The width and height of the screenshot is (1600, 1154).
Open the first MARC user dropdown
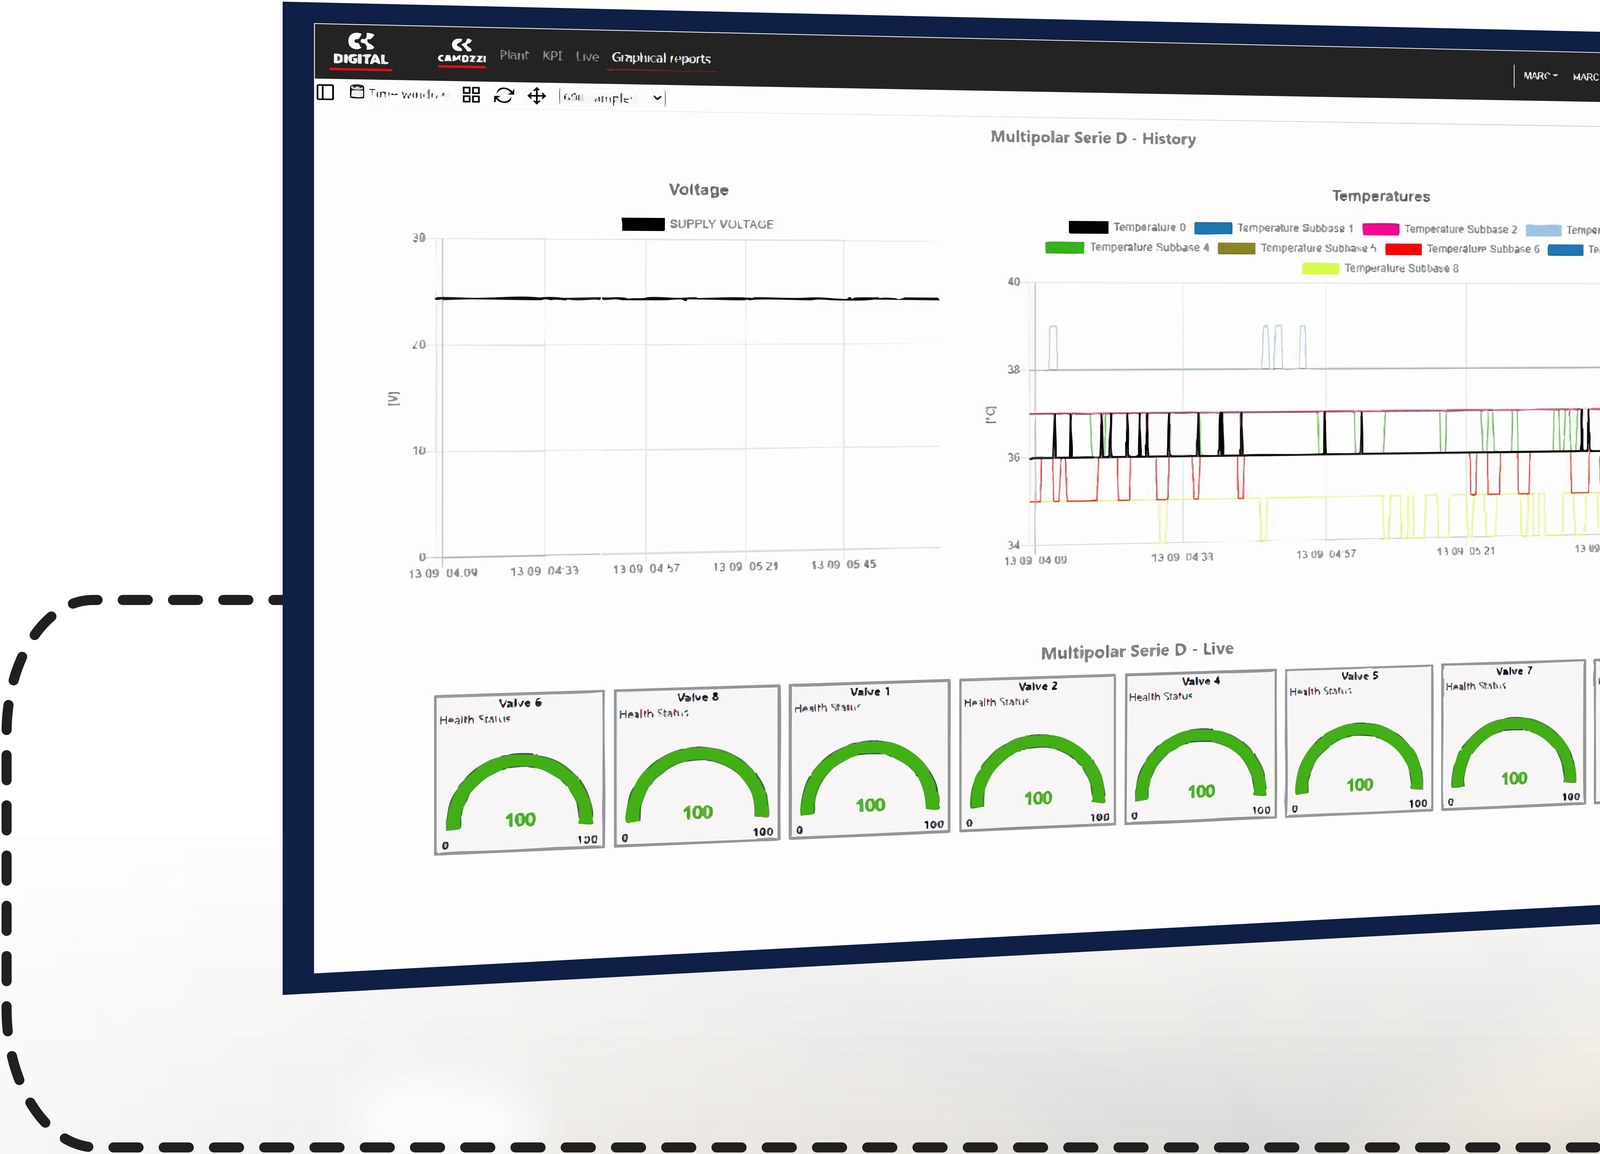tap(1540, 76)
